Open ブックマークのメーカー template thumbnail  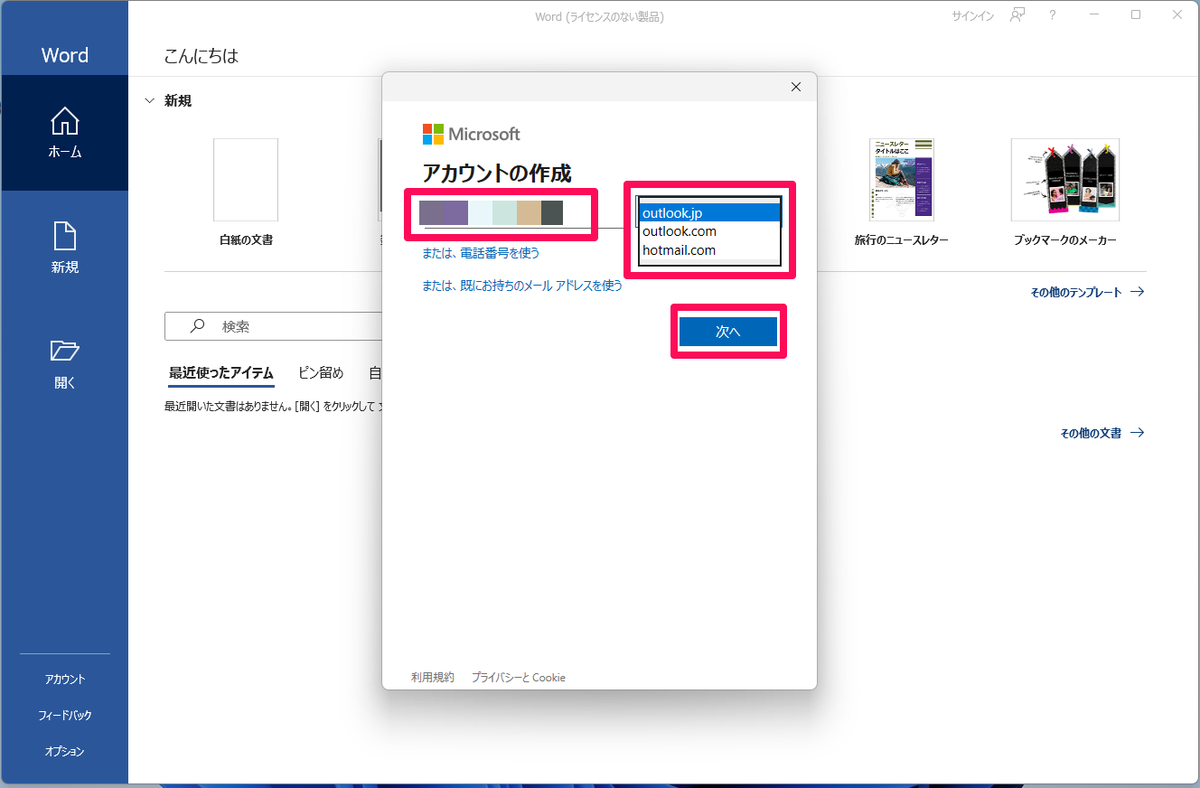(x=1064, y=179)
